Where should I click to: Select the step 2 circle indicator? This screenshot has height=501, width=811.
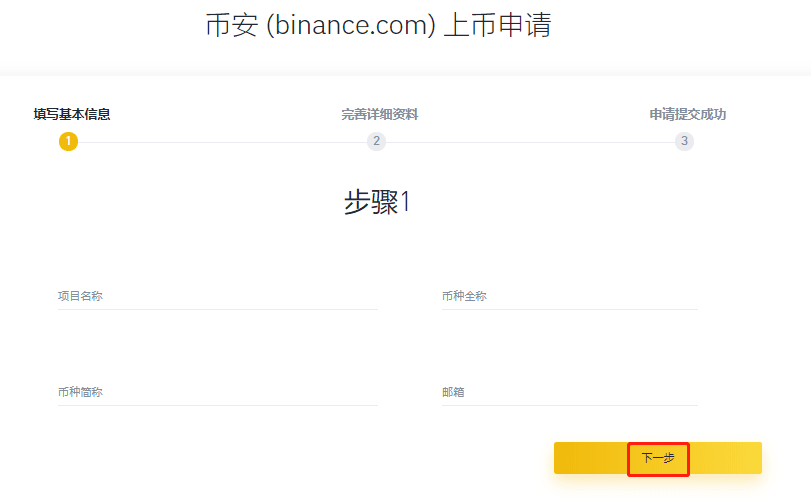pyautogui.click(x=377, y=141)
